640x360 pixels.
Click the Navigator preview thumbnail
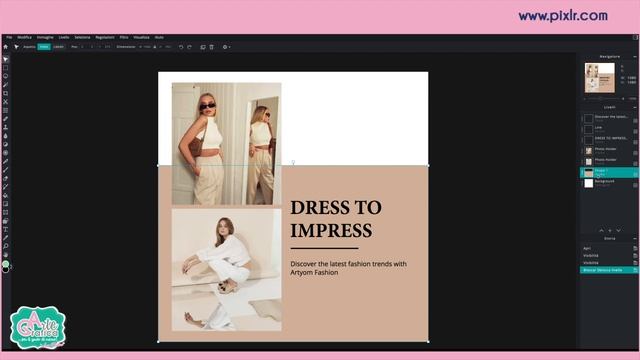point(600,78)
